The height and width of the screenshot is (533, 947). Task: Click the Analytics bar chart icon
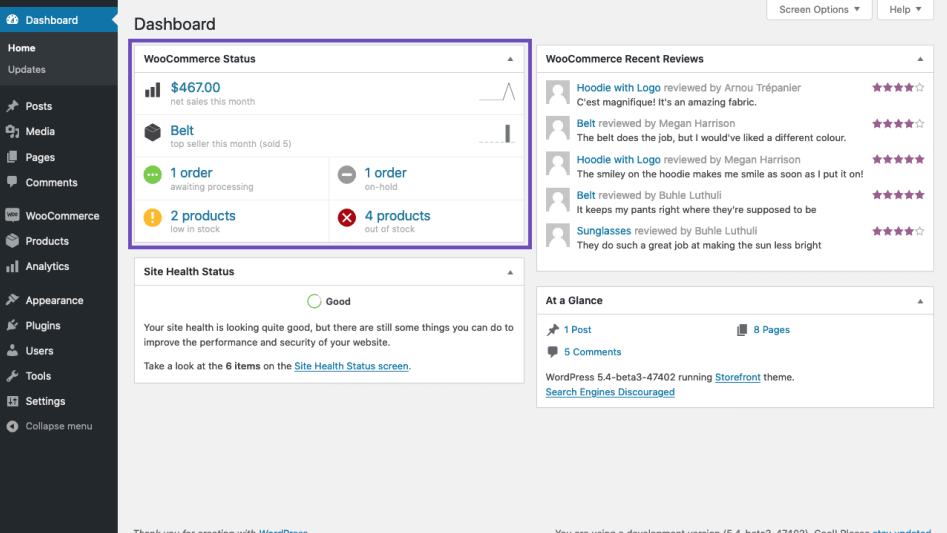point(12,266)
